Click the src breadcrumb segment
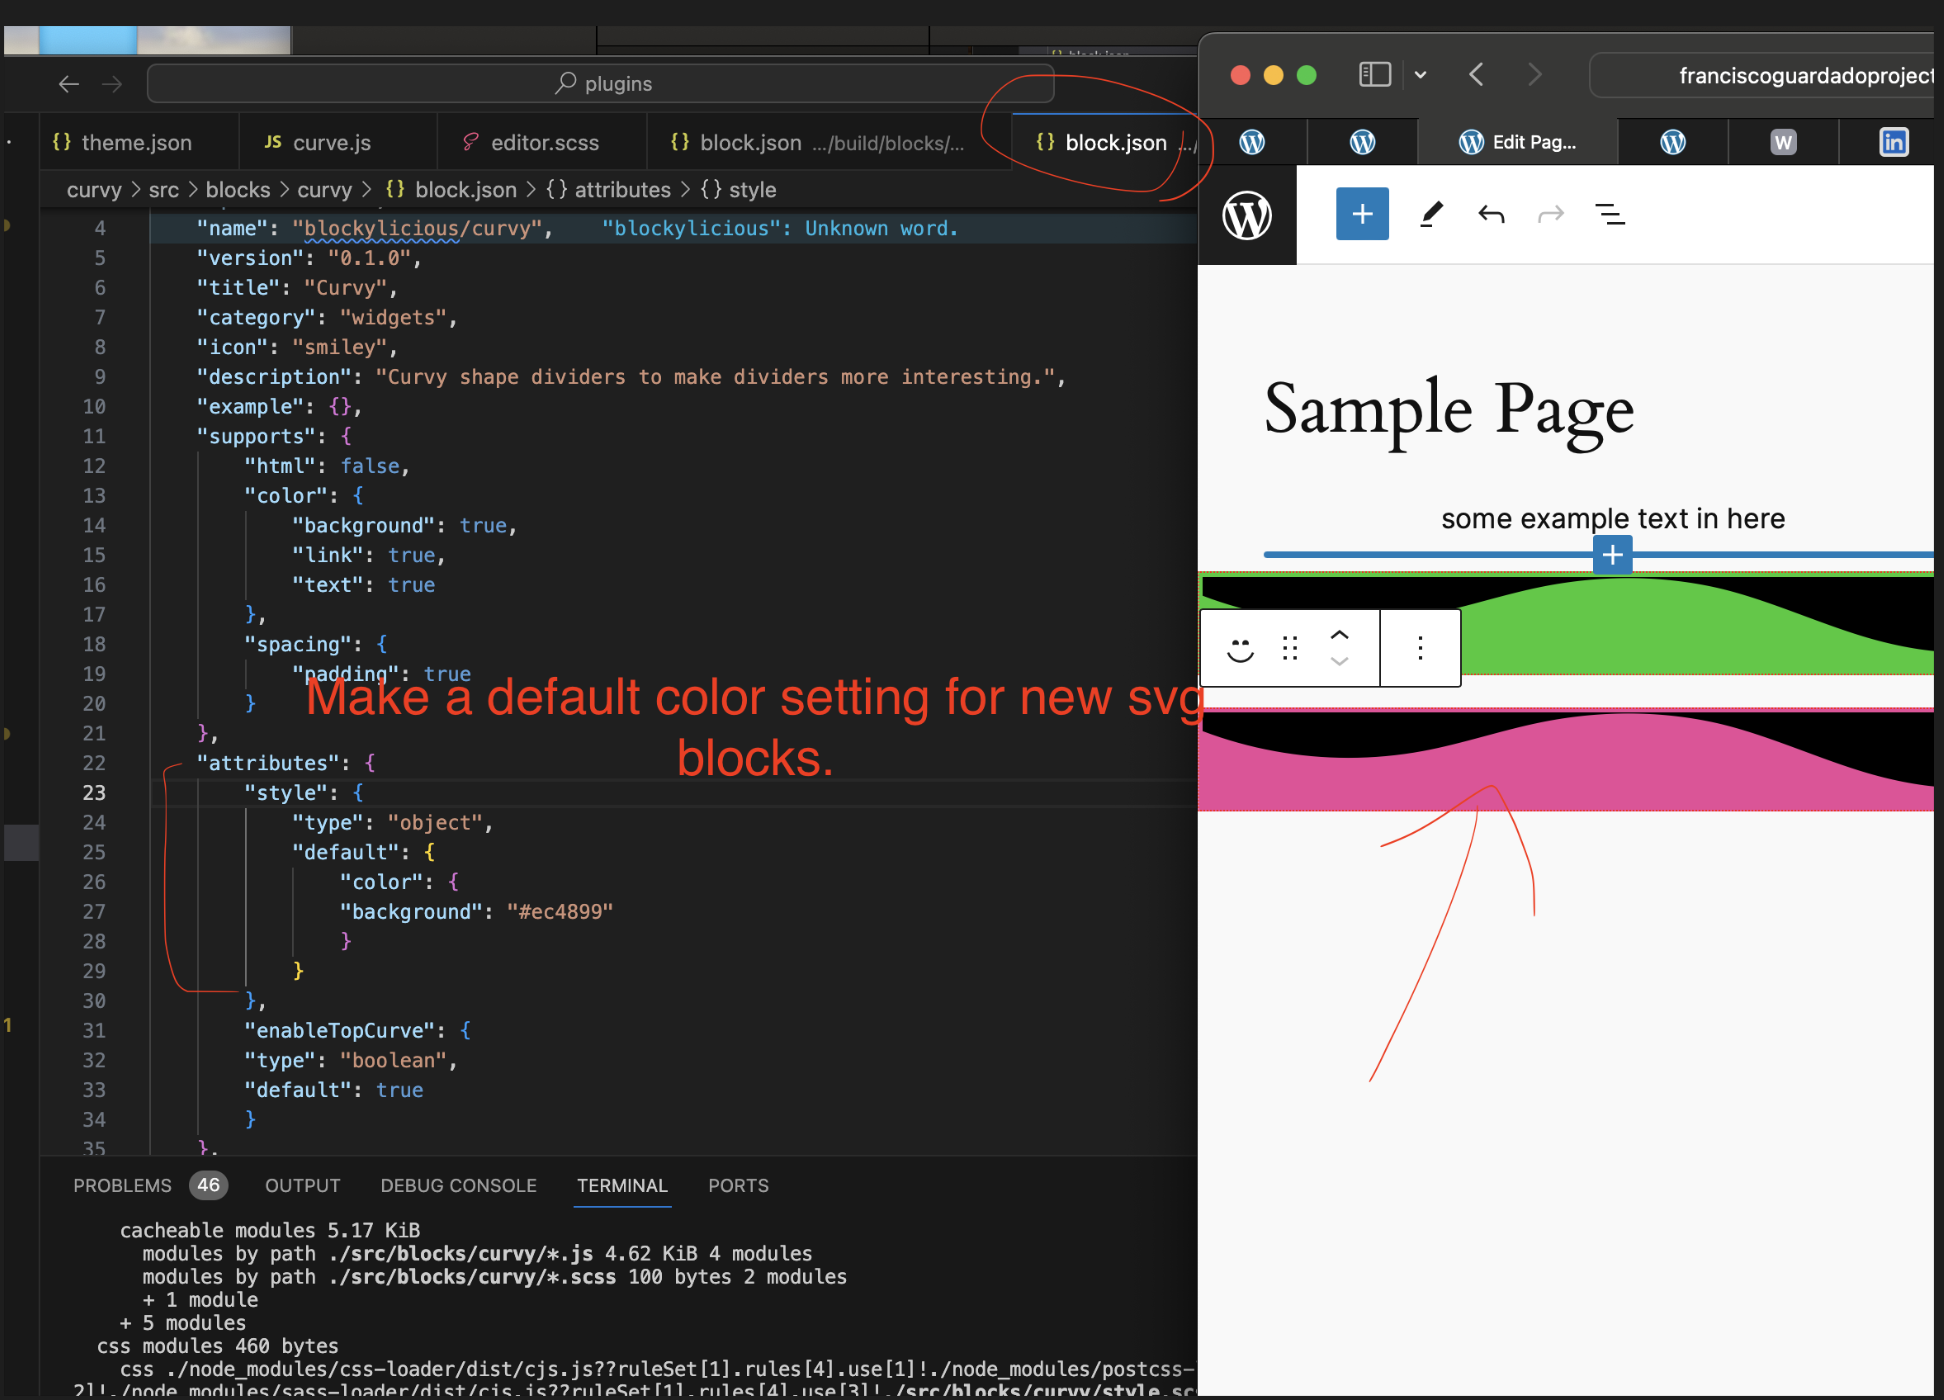The width and height of the screenshot is (1944, 1400). [x=164, y=190]
